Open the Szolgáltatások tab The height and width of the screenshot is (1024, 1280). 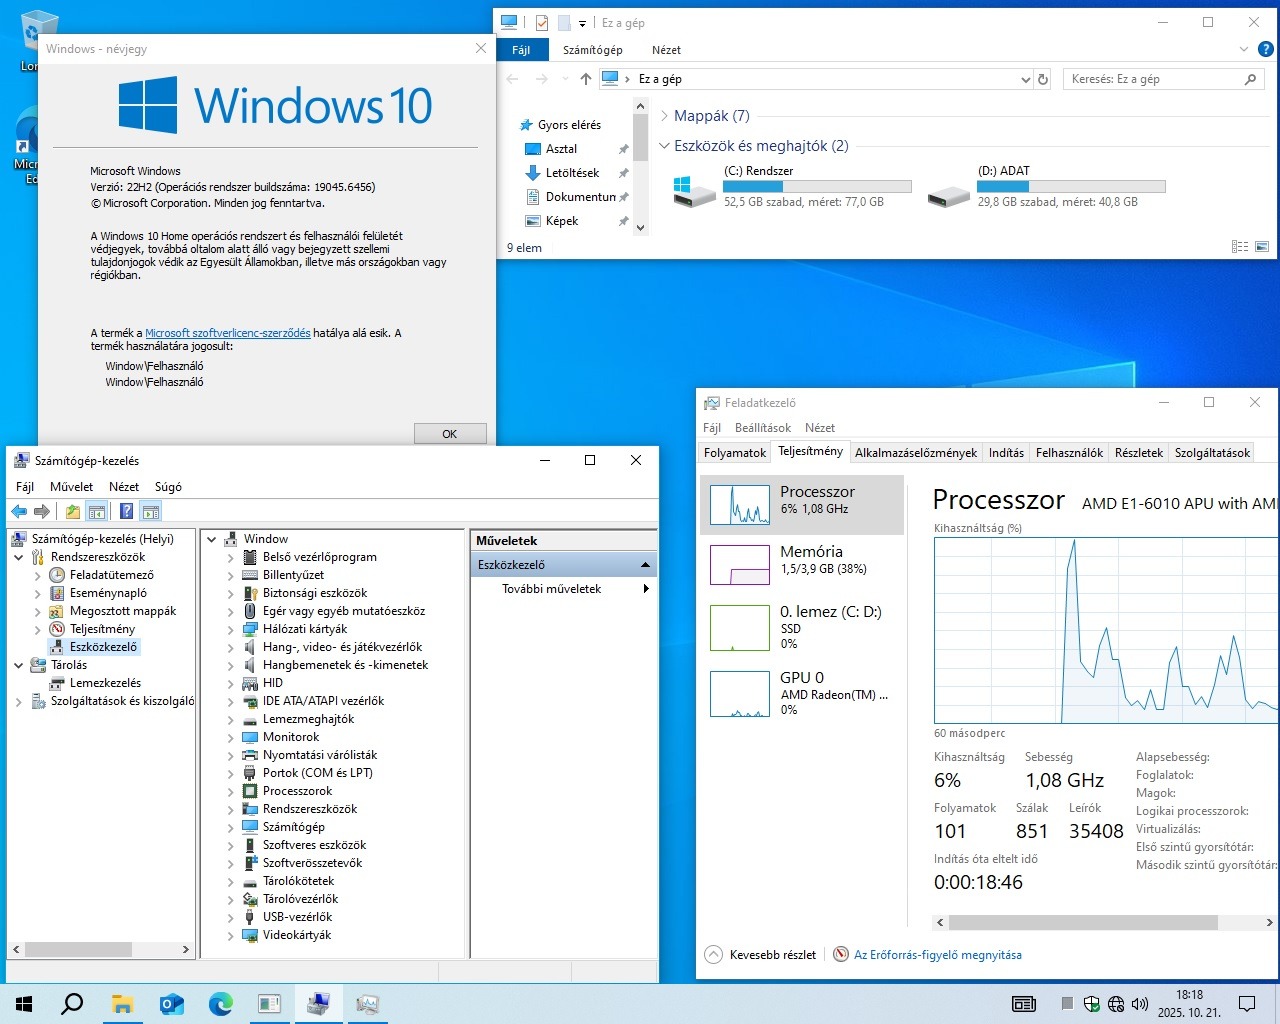1212,453
